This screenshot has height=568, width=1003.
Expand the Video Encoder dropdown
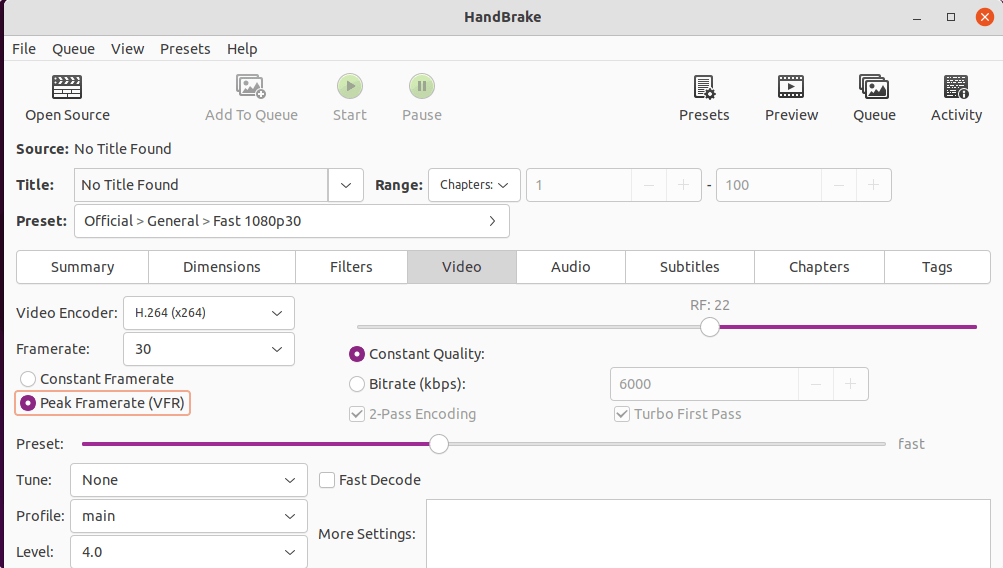(209, 313)
